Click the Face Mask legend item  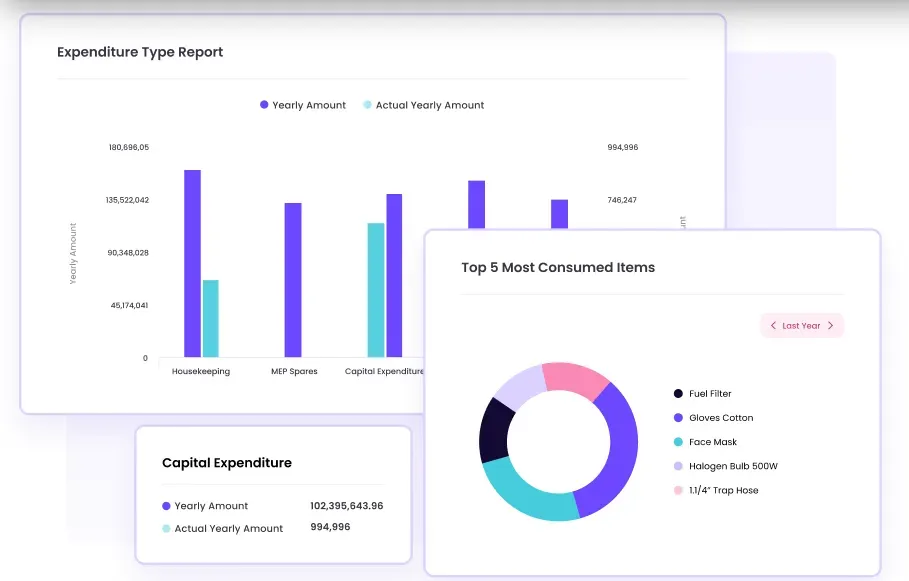[x=712, y=442]
